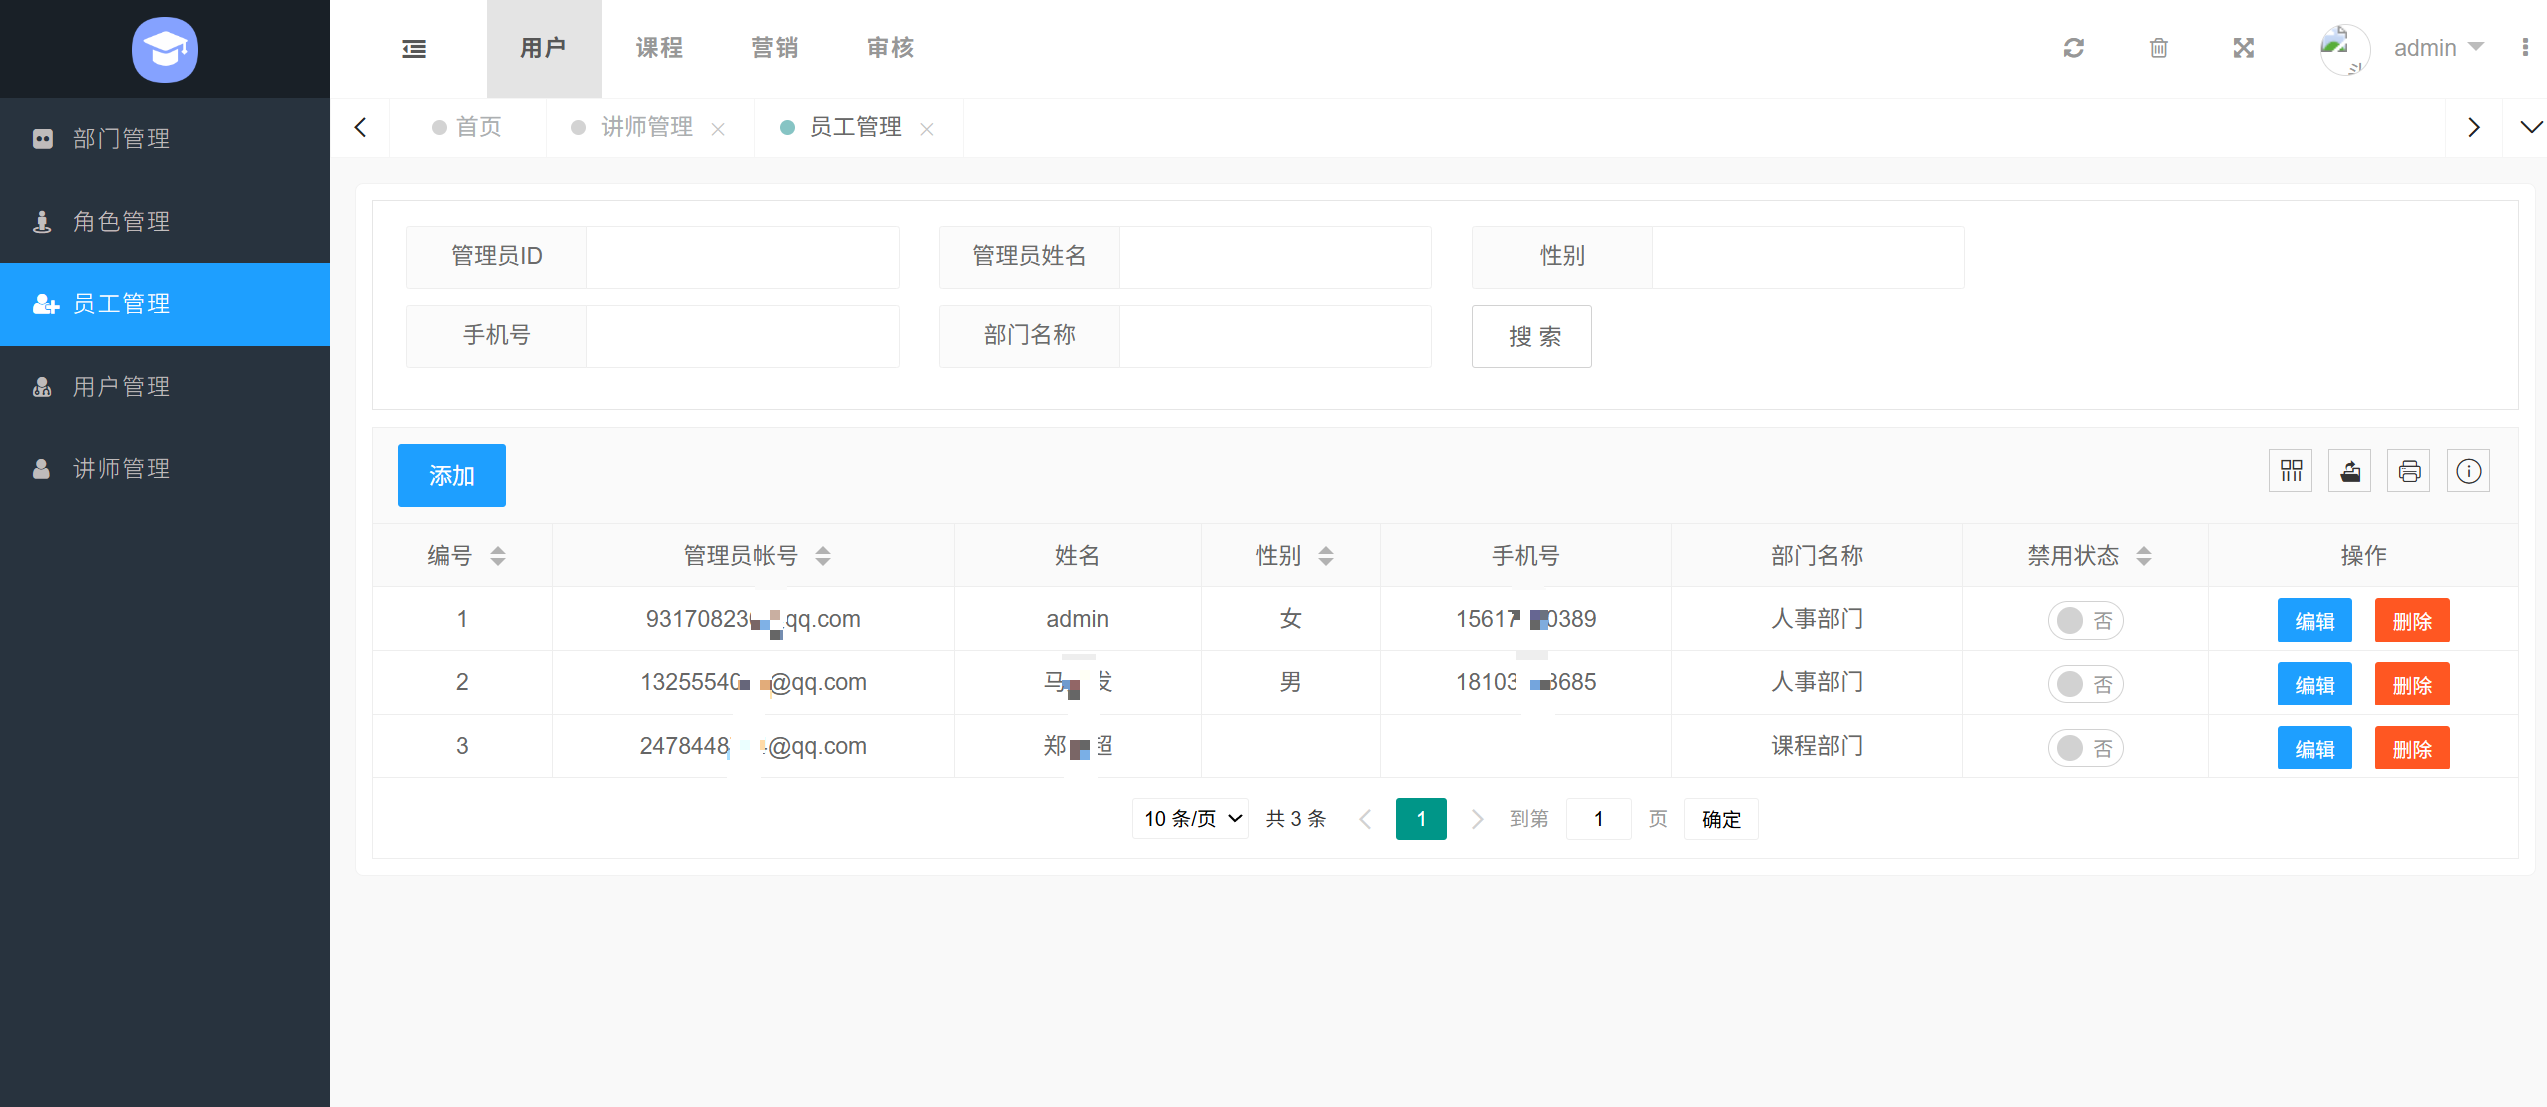Toggle fullscreen with the expand icon
Screen dimensions: 2547x1107
point(2243,48)
